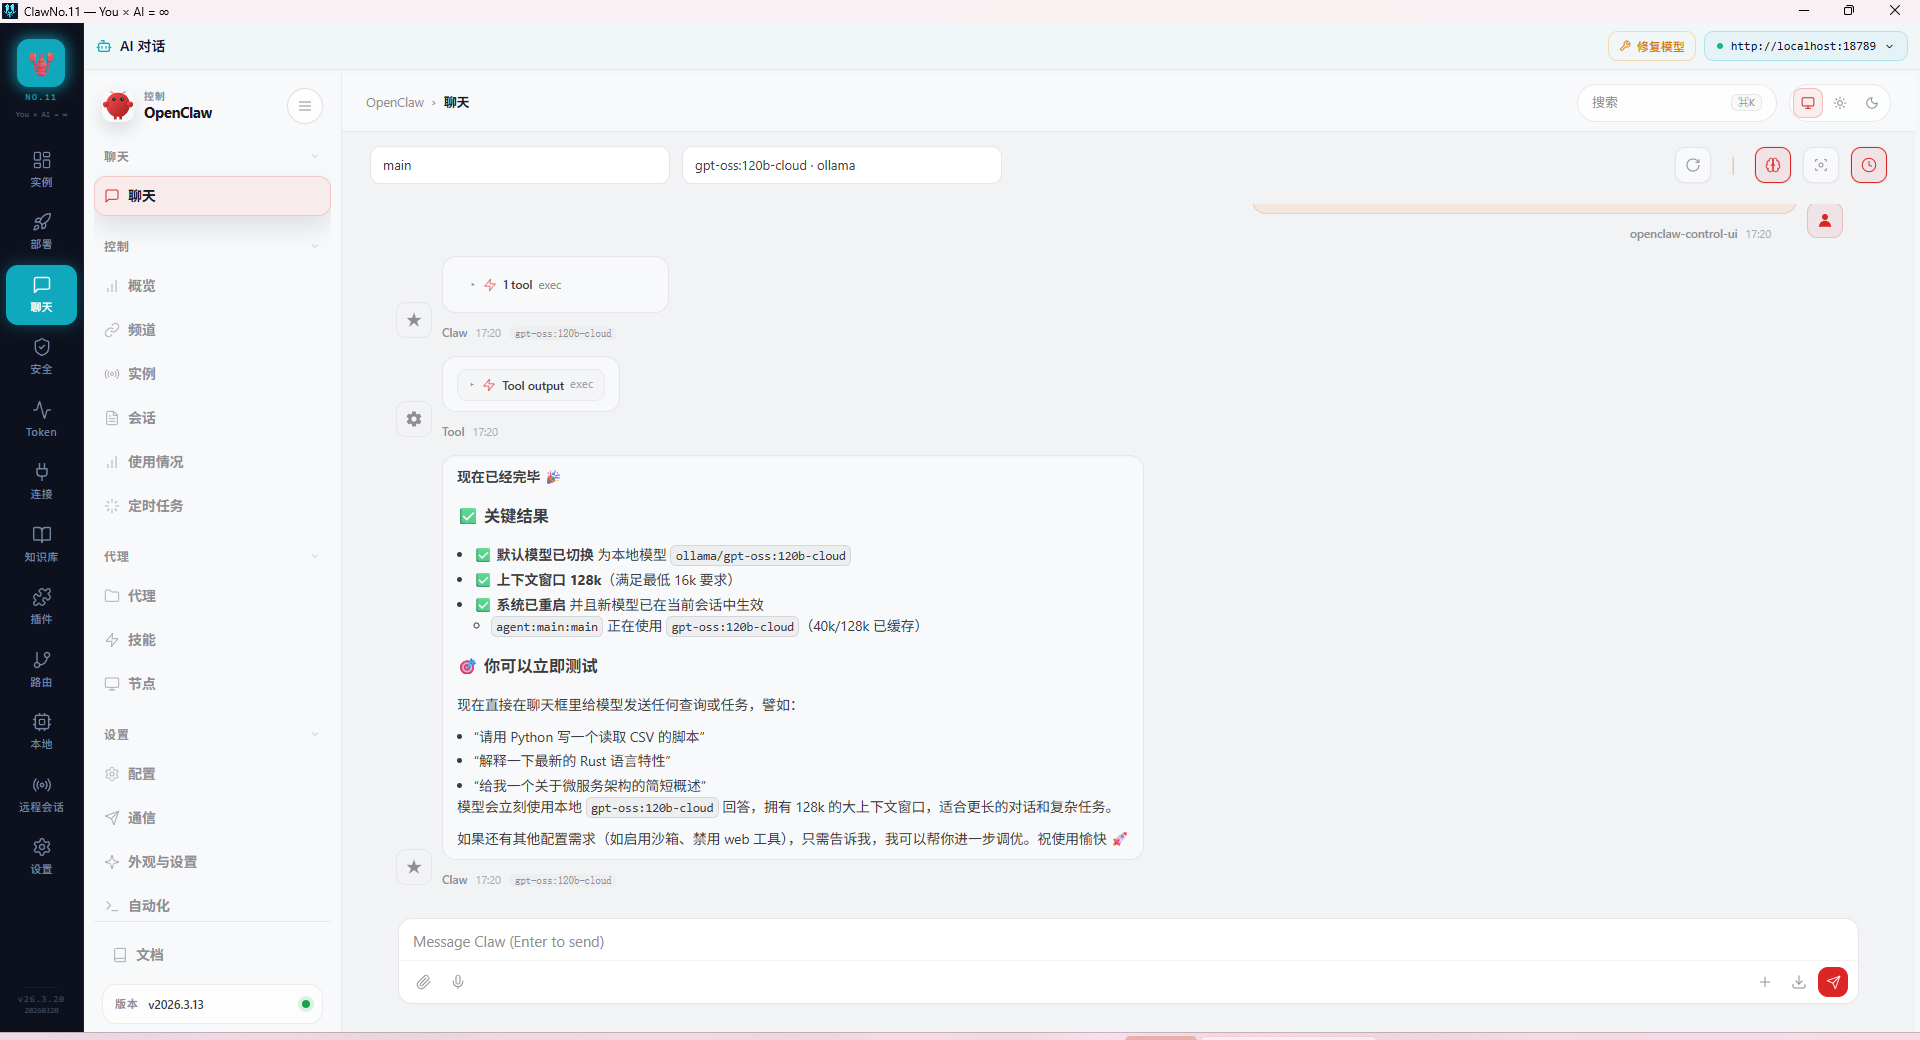Click the 修复模型 repair model button
Viewport: 1920px width, 1040px height.
point(1651,46)
